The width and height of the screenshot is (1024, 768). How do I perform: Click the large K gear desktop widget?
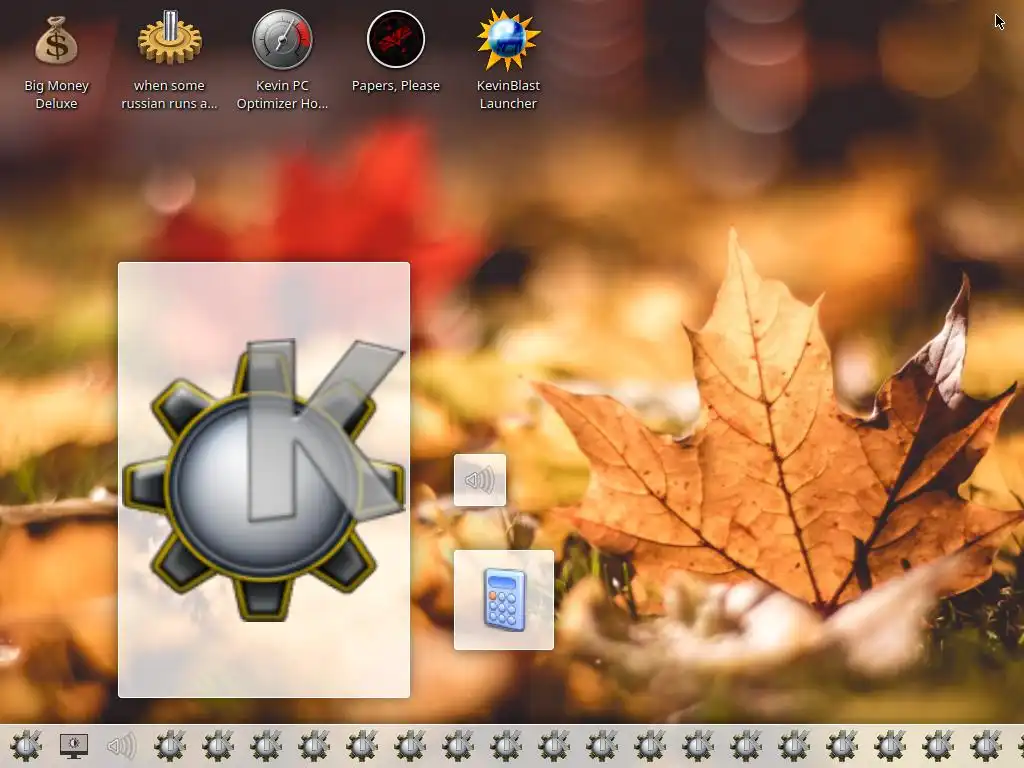264,480
